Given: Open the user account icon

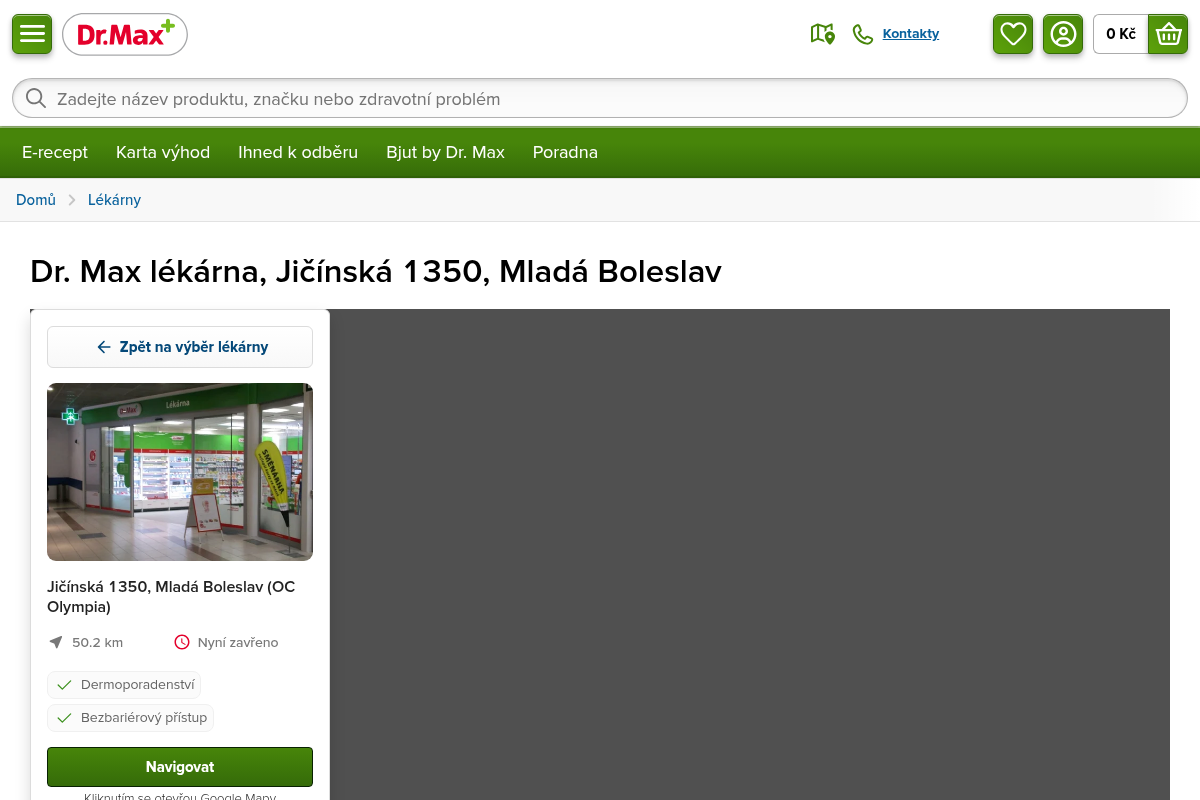Looking at the screenshot, I should click(1063, 34).
